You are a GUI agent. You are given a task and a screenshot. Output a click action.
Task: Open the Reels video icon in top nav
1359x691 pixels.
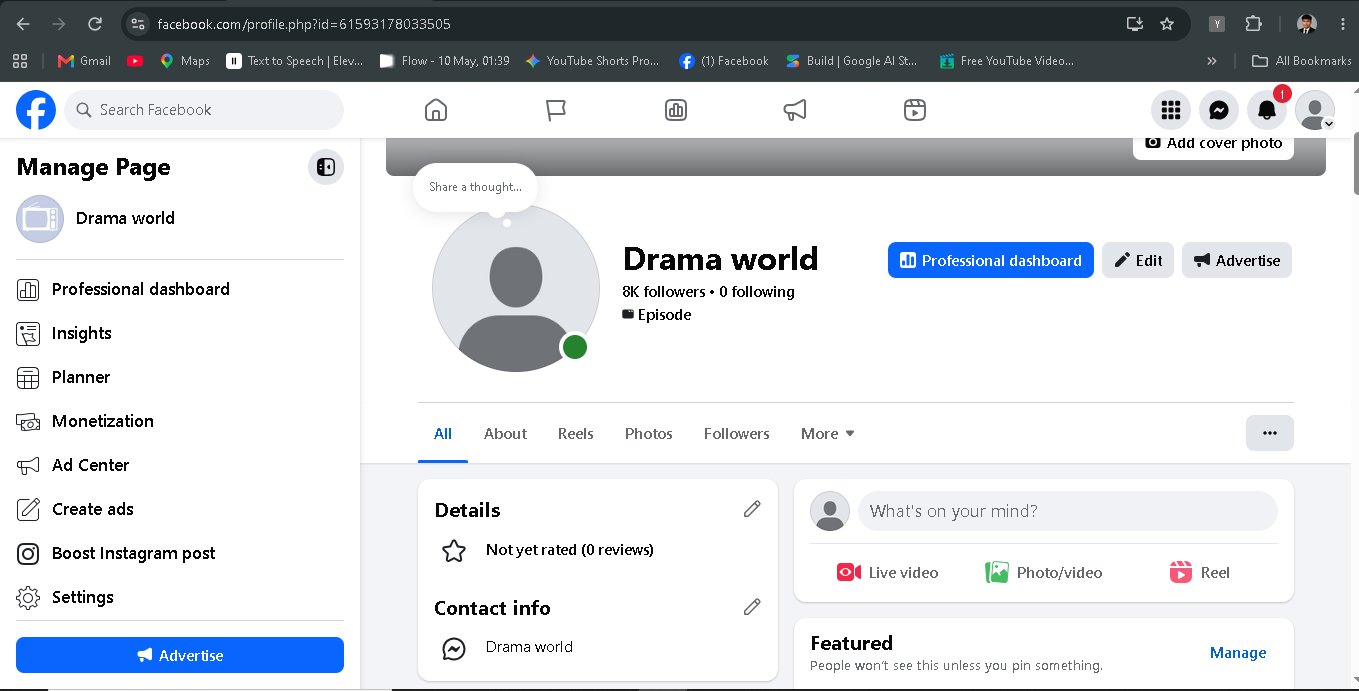(915, 110)
